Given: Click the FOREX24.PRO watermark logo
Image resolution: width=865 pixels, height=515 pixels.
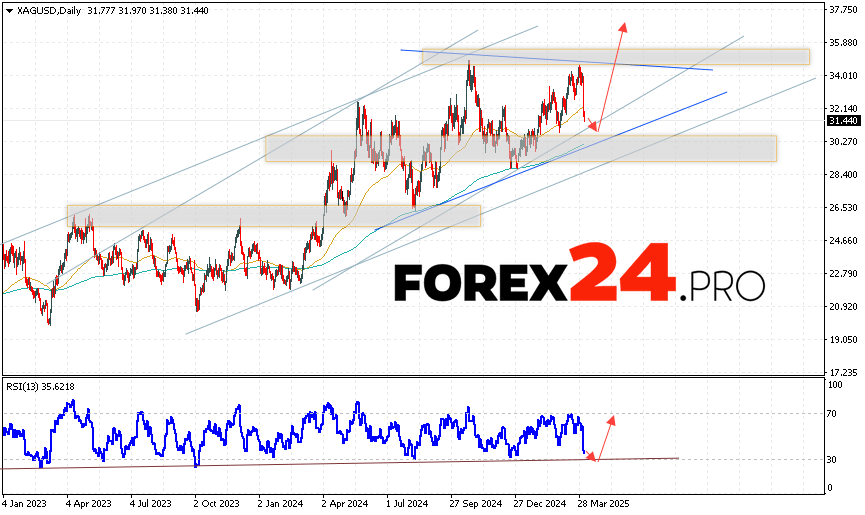Looking at the screenshot, I should tap(579, 275).
